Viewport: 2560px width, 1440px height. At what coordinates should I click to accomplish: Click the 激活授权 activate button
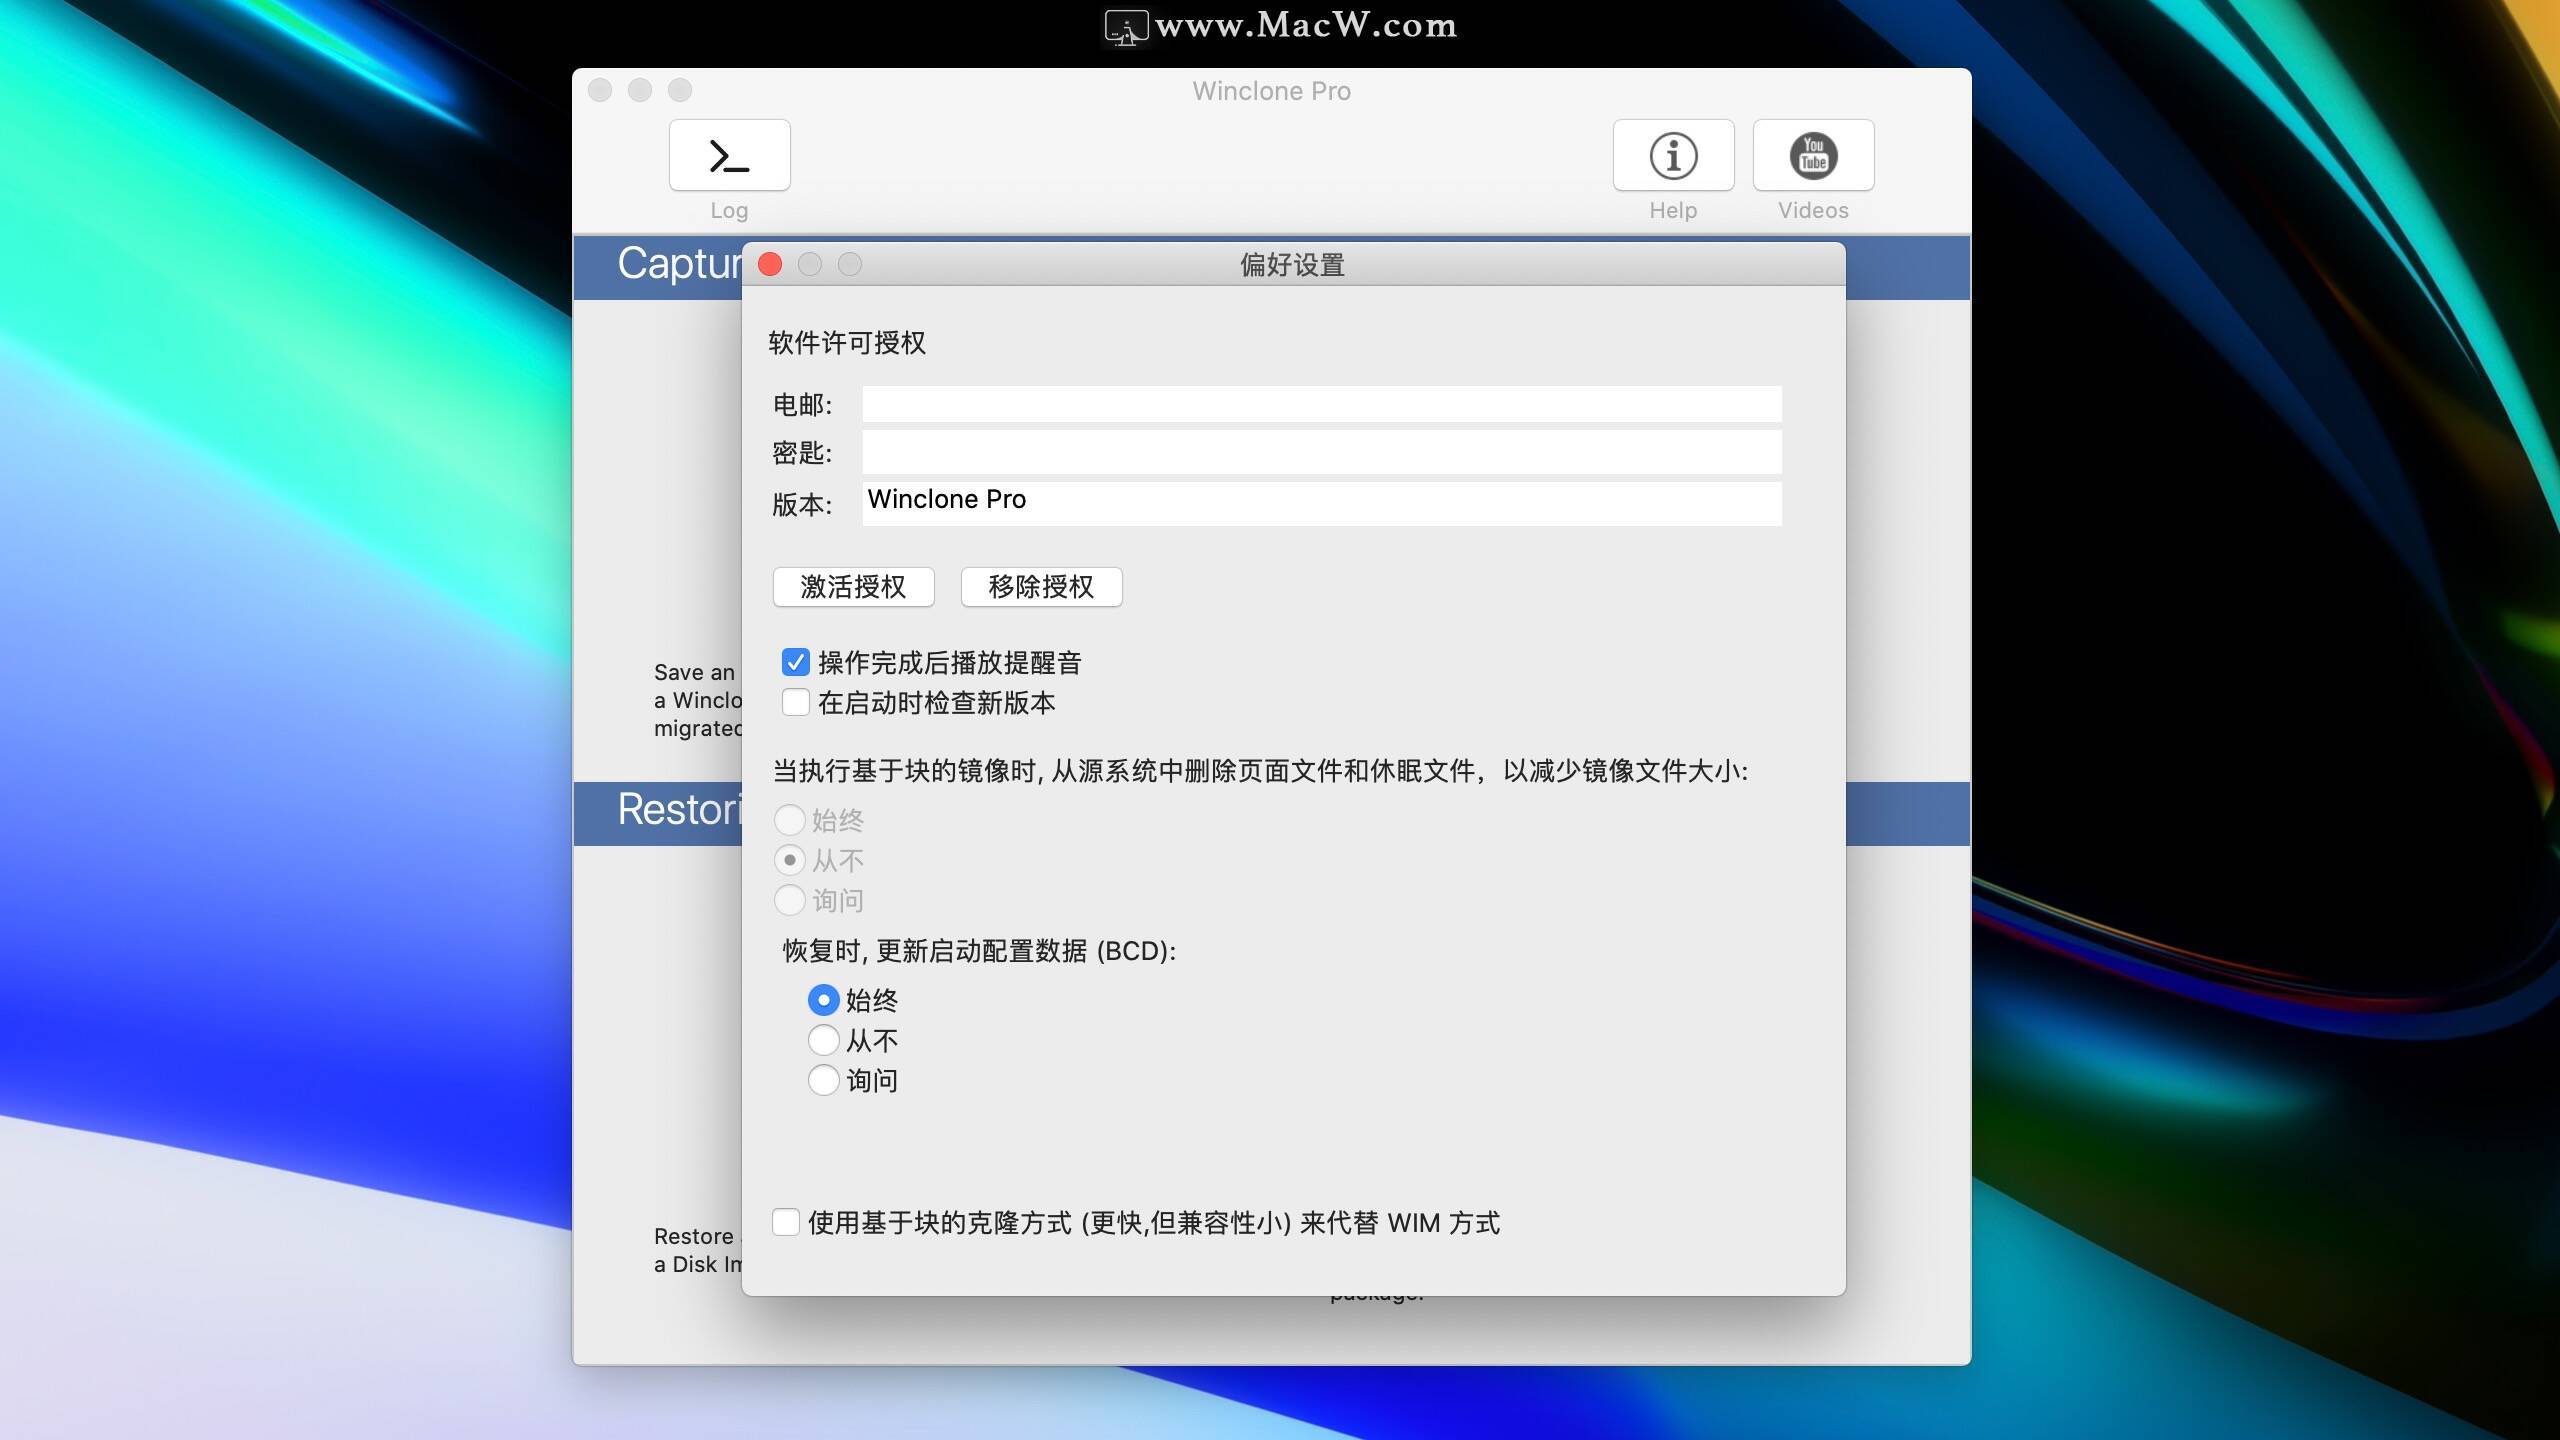(853, 587)
